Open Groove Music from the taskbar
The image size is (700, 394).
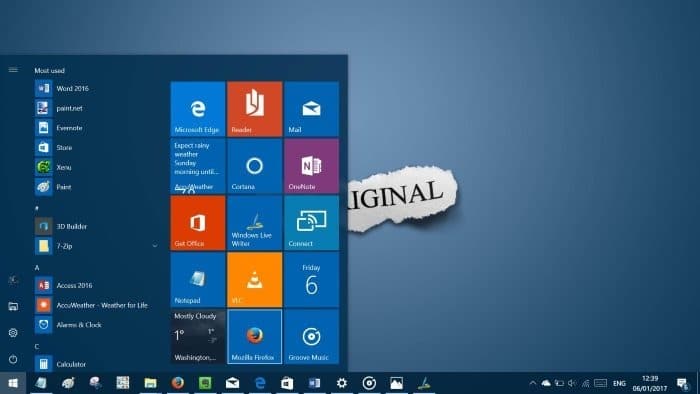click(x=369, y=383)
